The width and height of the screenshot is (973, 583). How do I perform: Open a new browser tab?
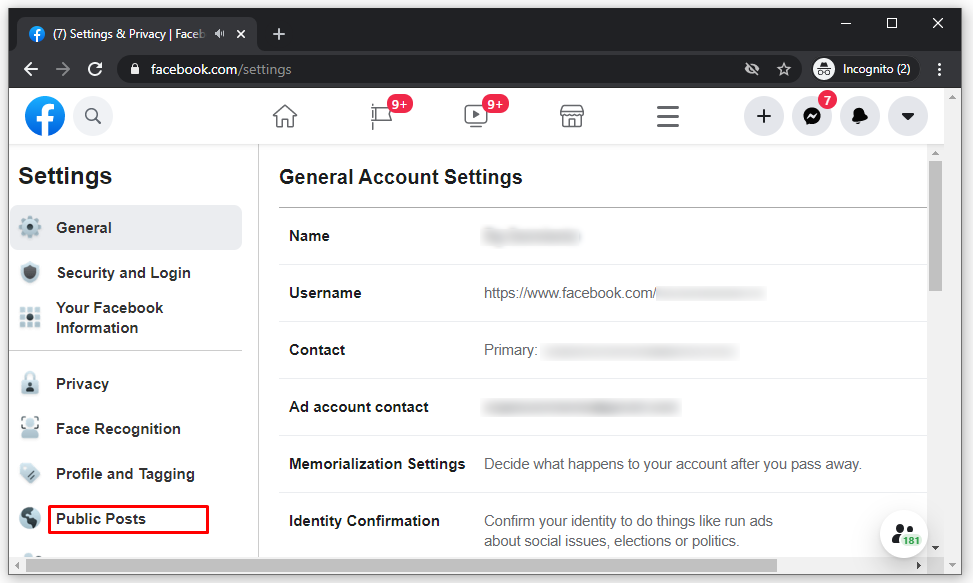(x=279, y=34)
